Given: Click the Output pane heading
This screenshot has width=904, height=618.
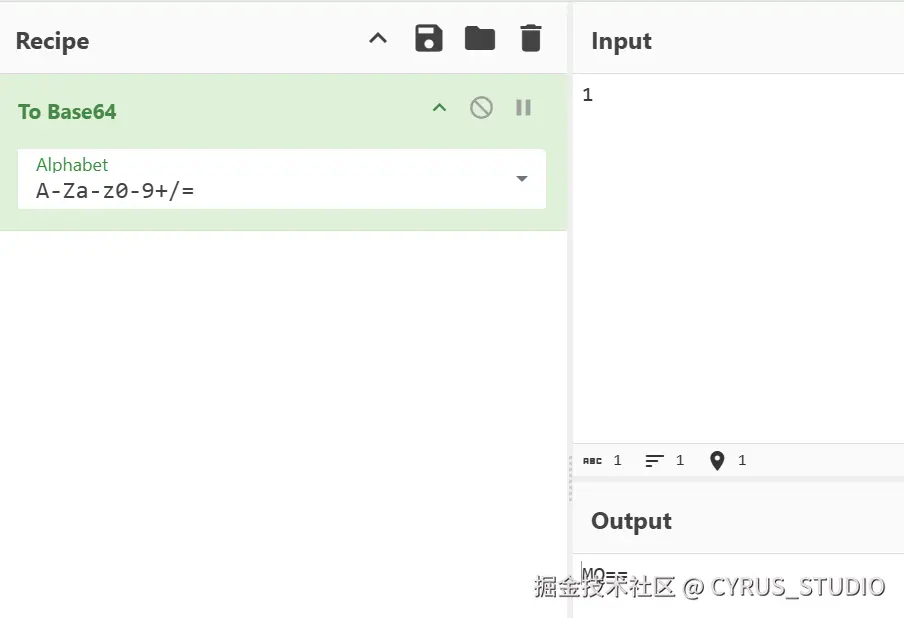Looking at the screenshot, I should pyautogui.click(x=631, y=521).
